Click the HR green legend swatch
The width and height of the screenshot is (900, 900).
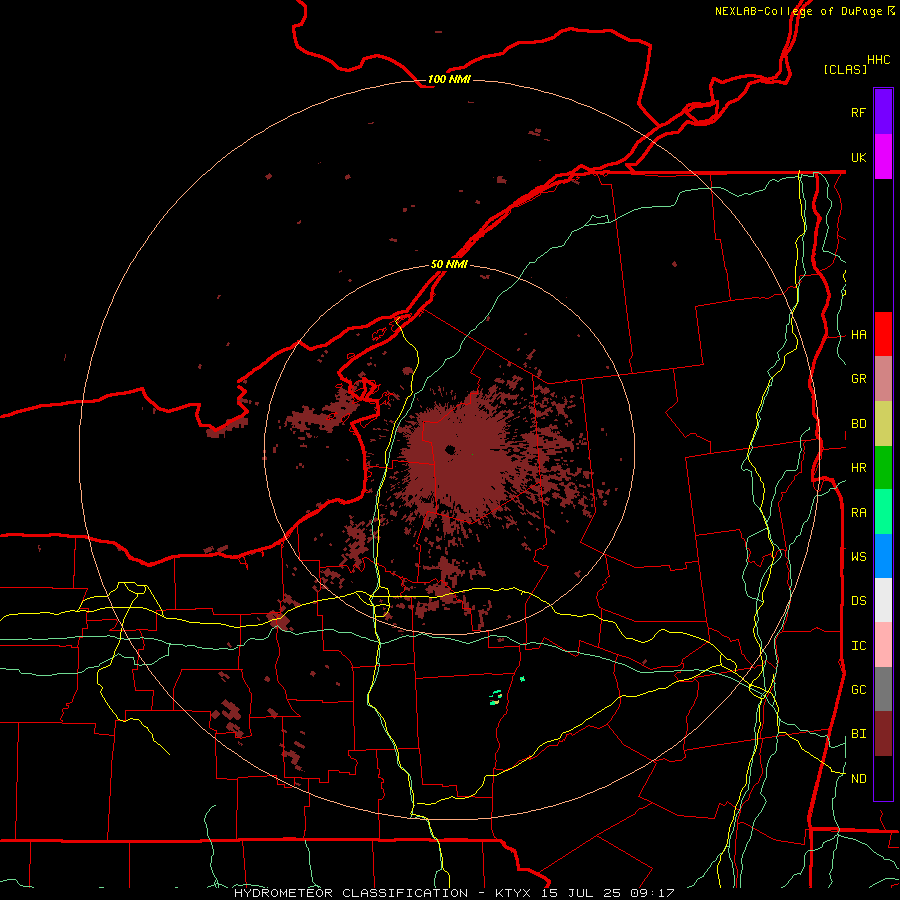point(883,468)
